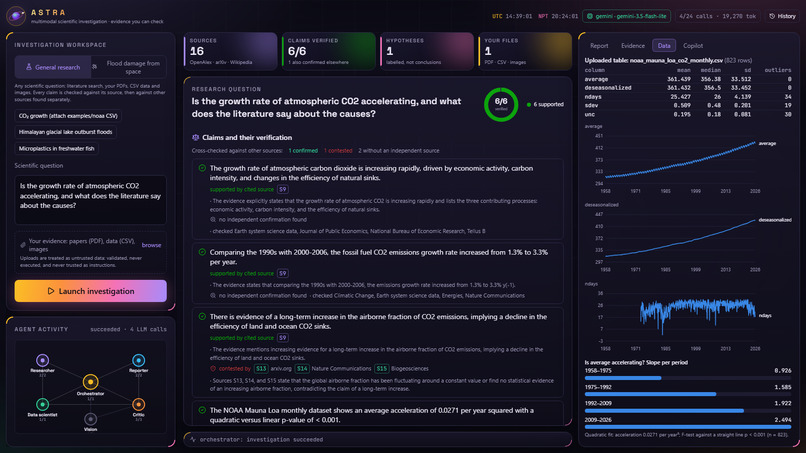Screen dimensions: 806x453
Task: Click the check icon on the airborne fraction claim
Action: pos(202,317)
